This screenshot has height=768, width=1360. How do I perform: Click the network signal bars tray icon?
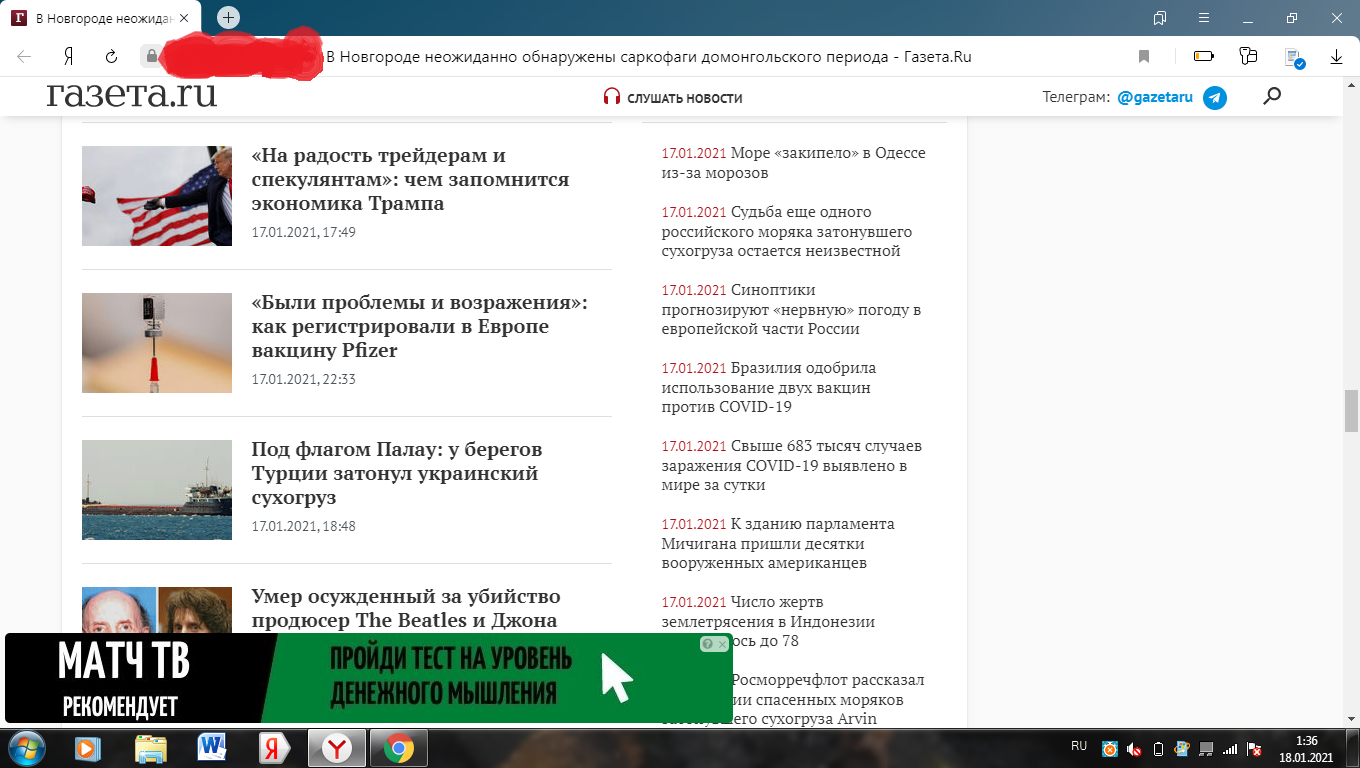1230,749
